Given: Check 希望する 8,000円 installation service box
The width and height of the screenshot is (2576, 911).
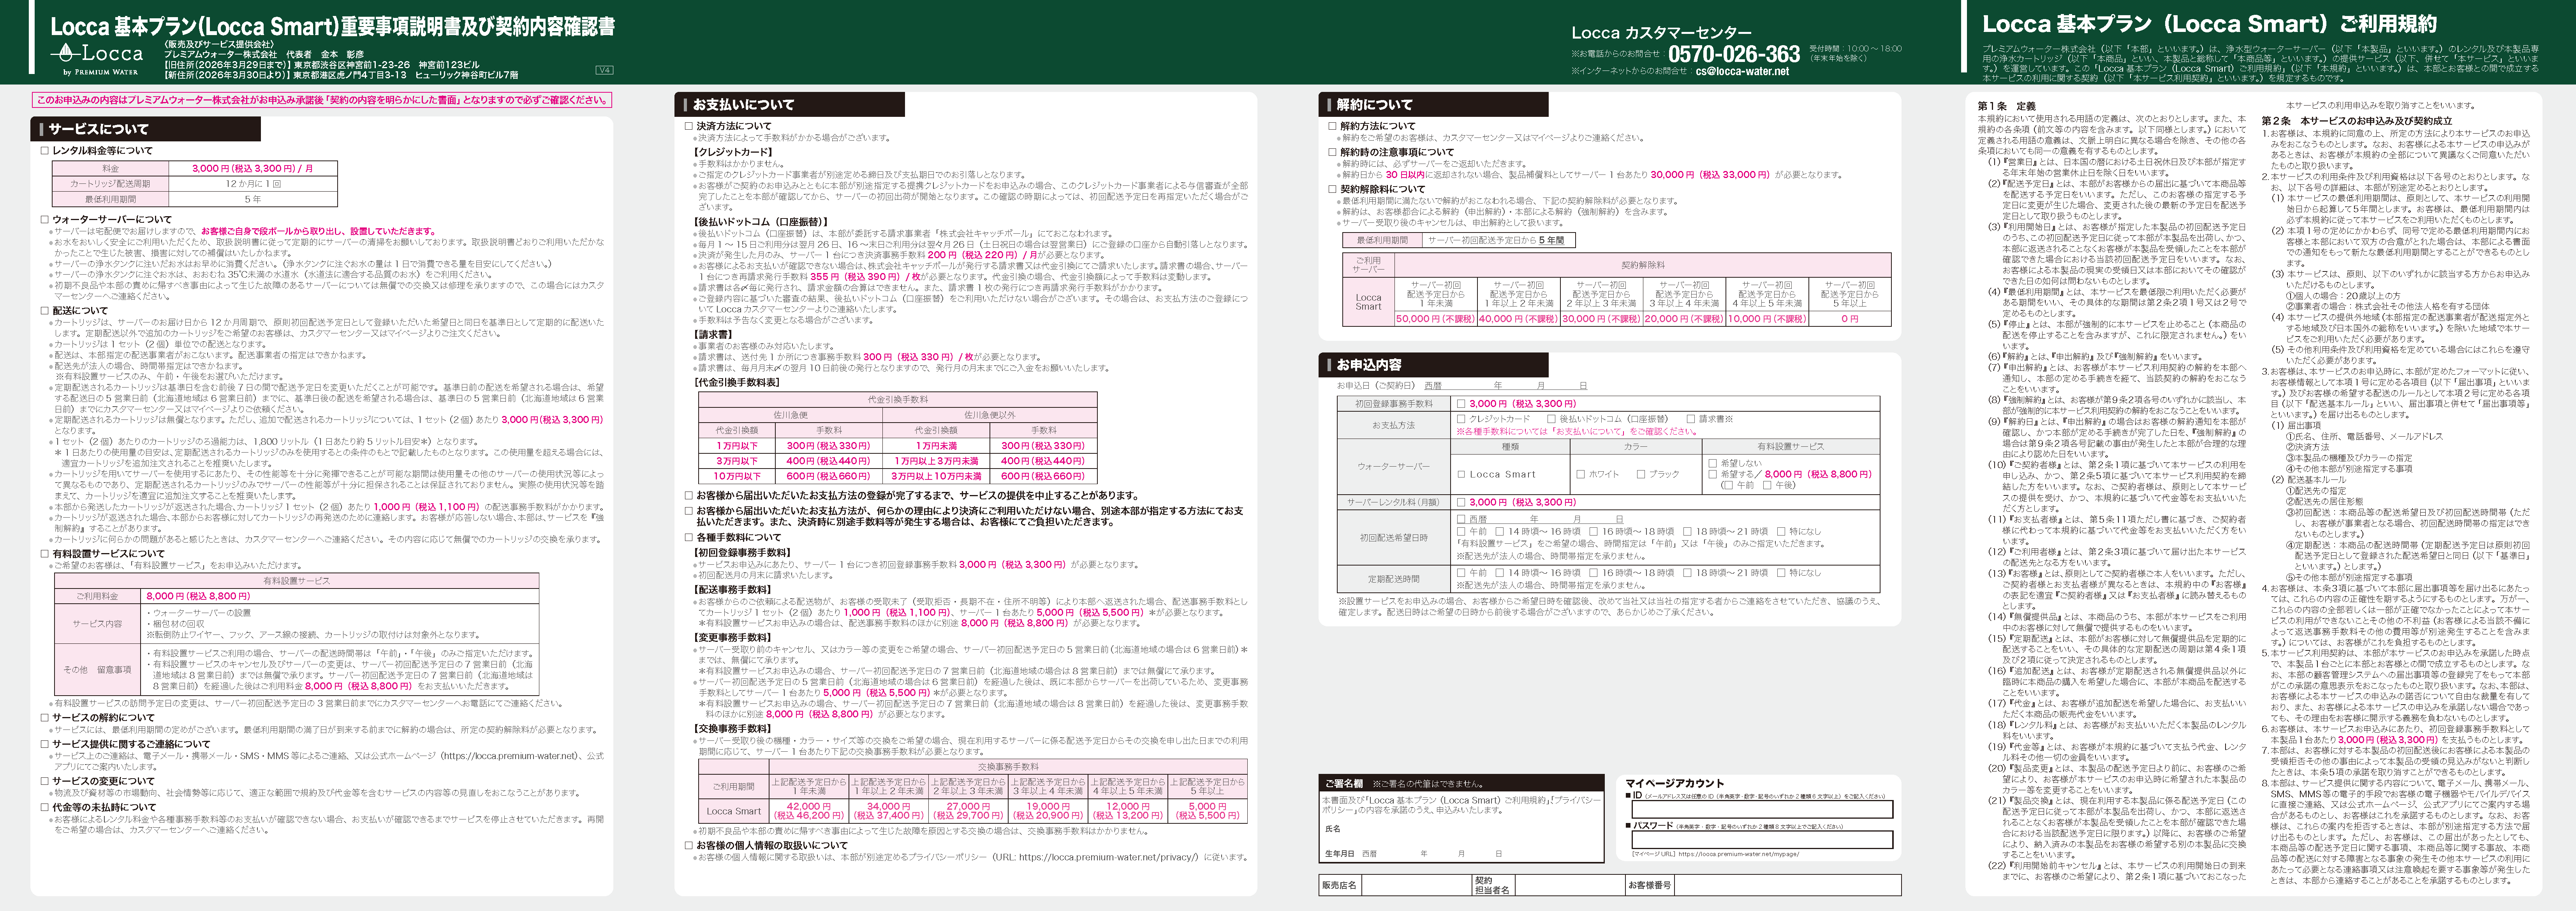Looking at the screenshot, I should tap(1713, 474).
